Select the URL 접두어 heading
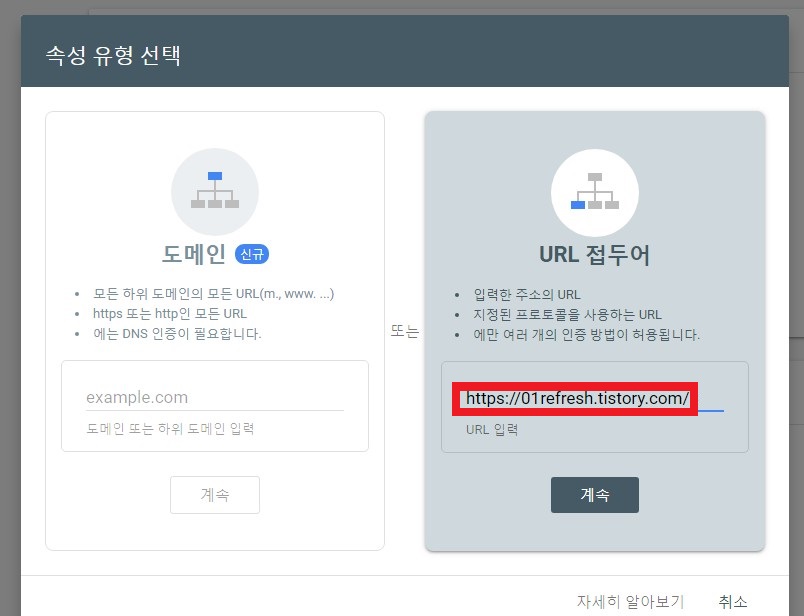Screen dimensions: 804x616 click(x=595, y=255)
